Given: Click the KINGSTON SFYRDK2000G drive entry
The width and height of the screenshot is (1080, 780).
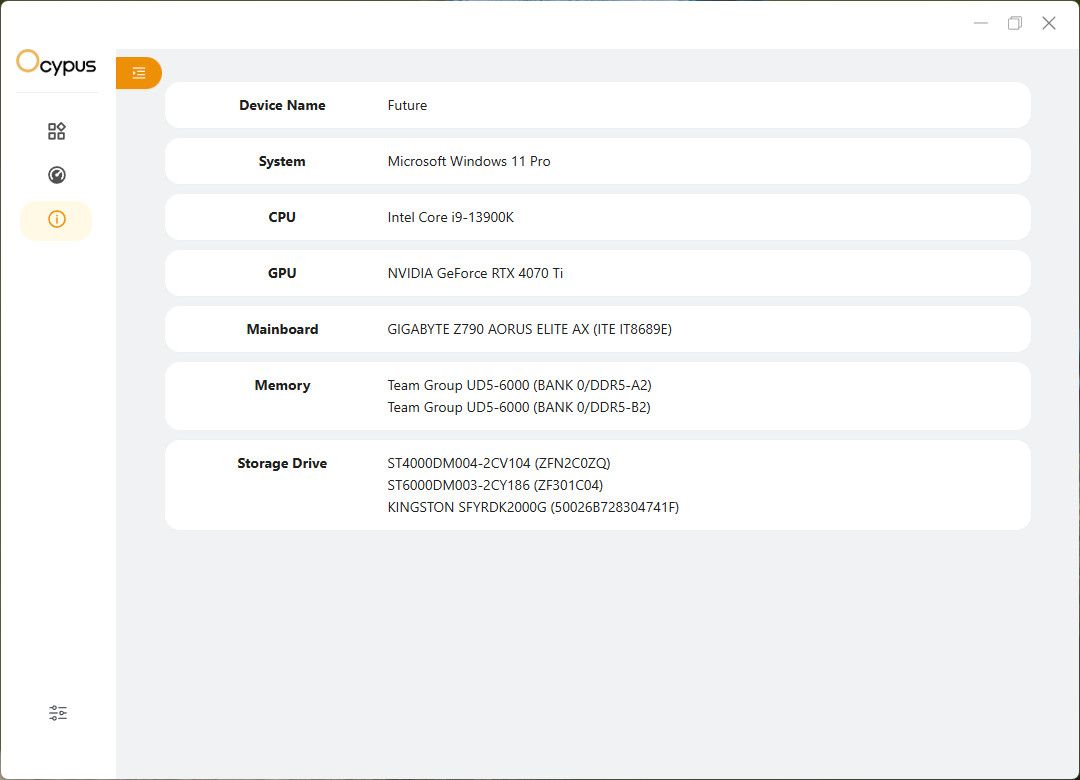Looking at the screenshot, I should 533,507.
